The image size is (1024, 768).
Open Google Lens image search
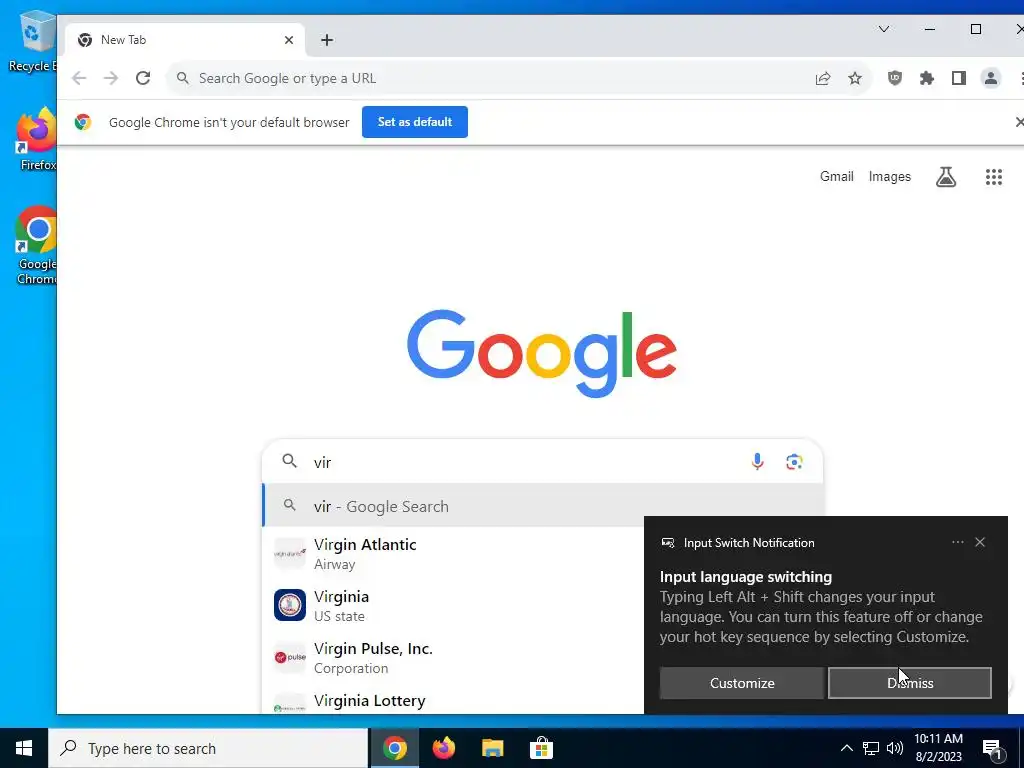click(794, 462)
